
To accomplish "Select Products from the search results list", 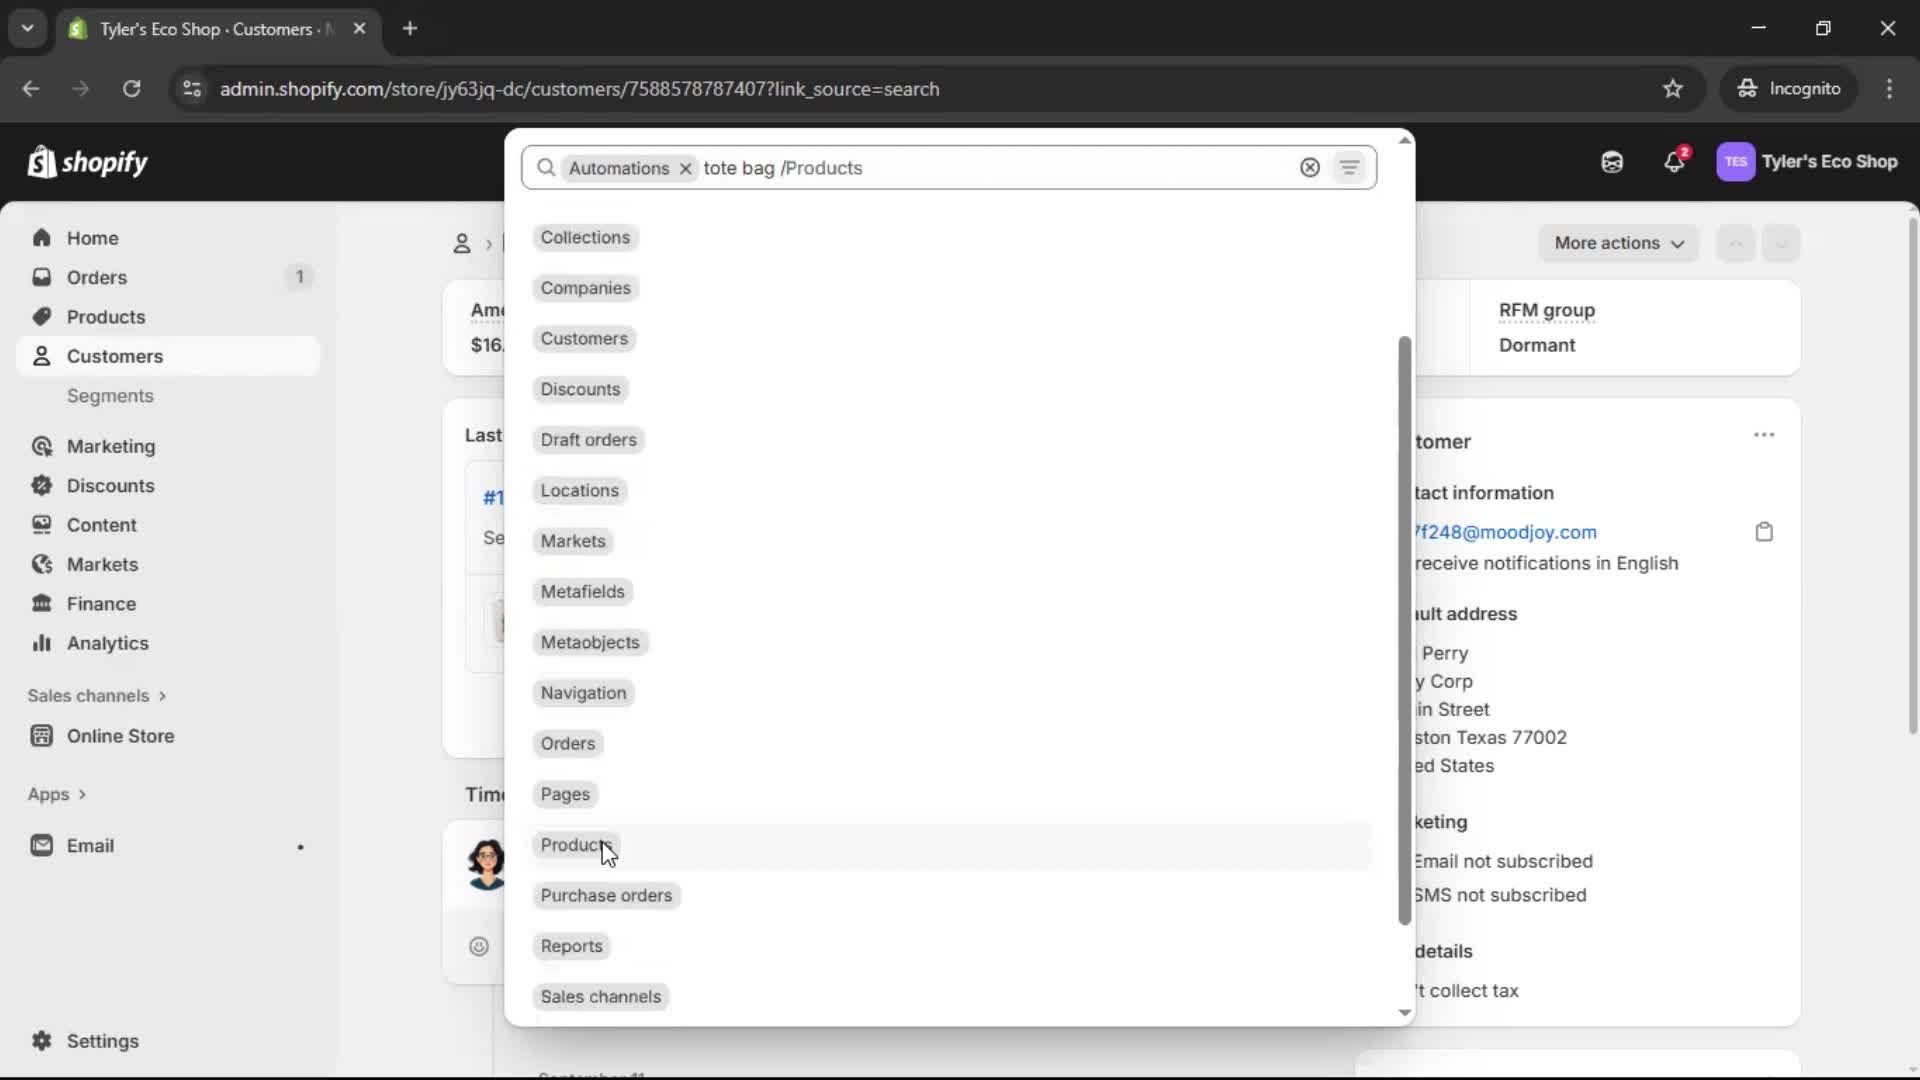I will pyautogui.click(x=576, y=845).
